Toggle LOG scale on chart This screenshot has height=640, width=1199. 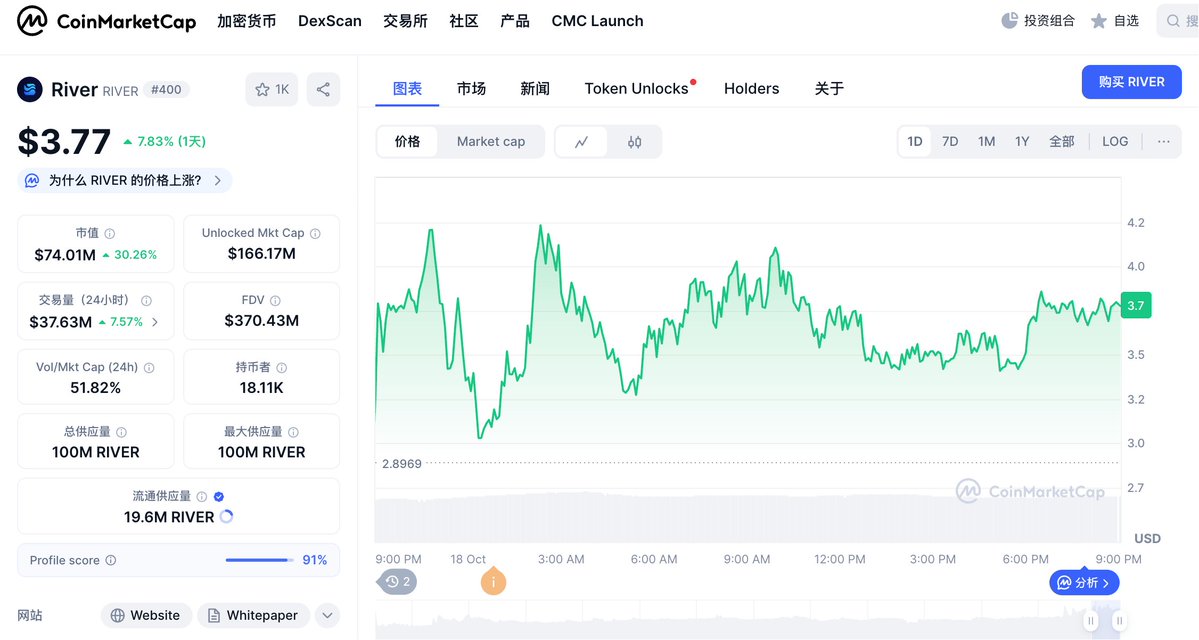[x=1114, y=142]
